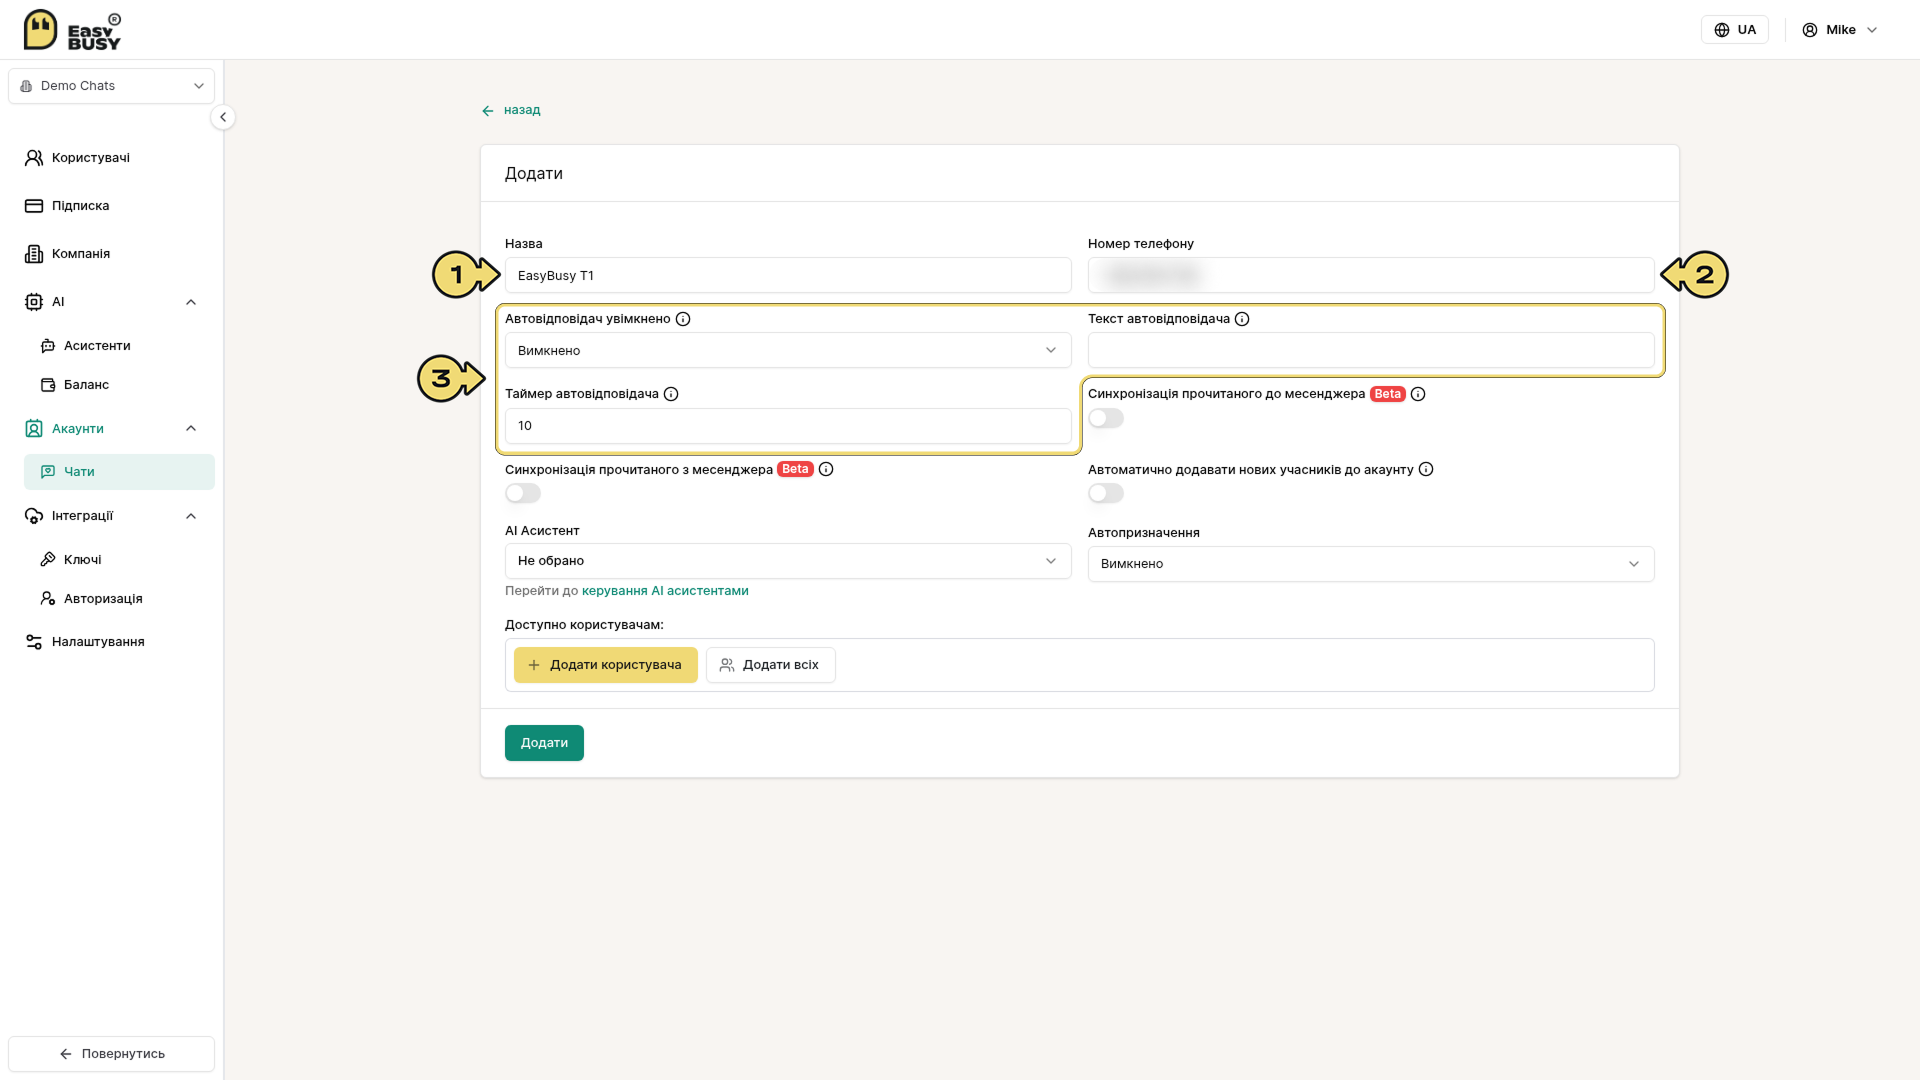Viewport: 1920px width, 1080px height.
Task: Click the globe icon in the UA language button
Action: coord(1722,30)
